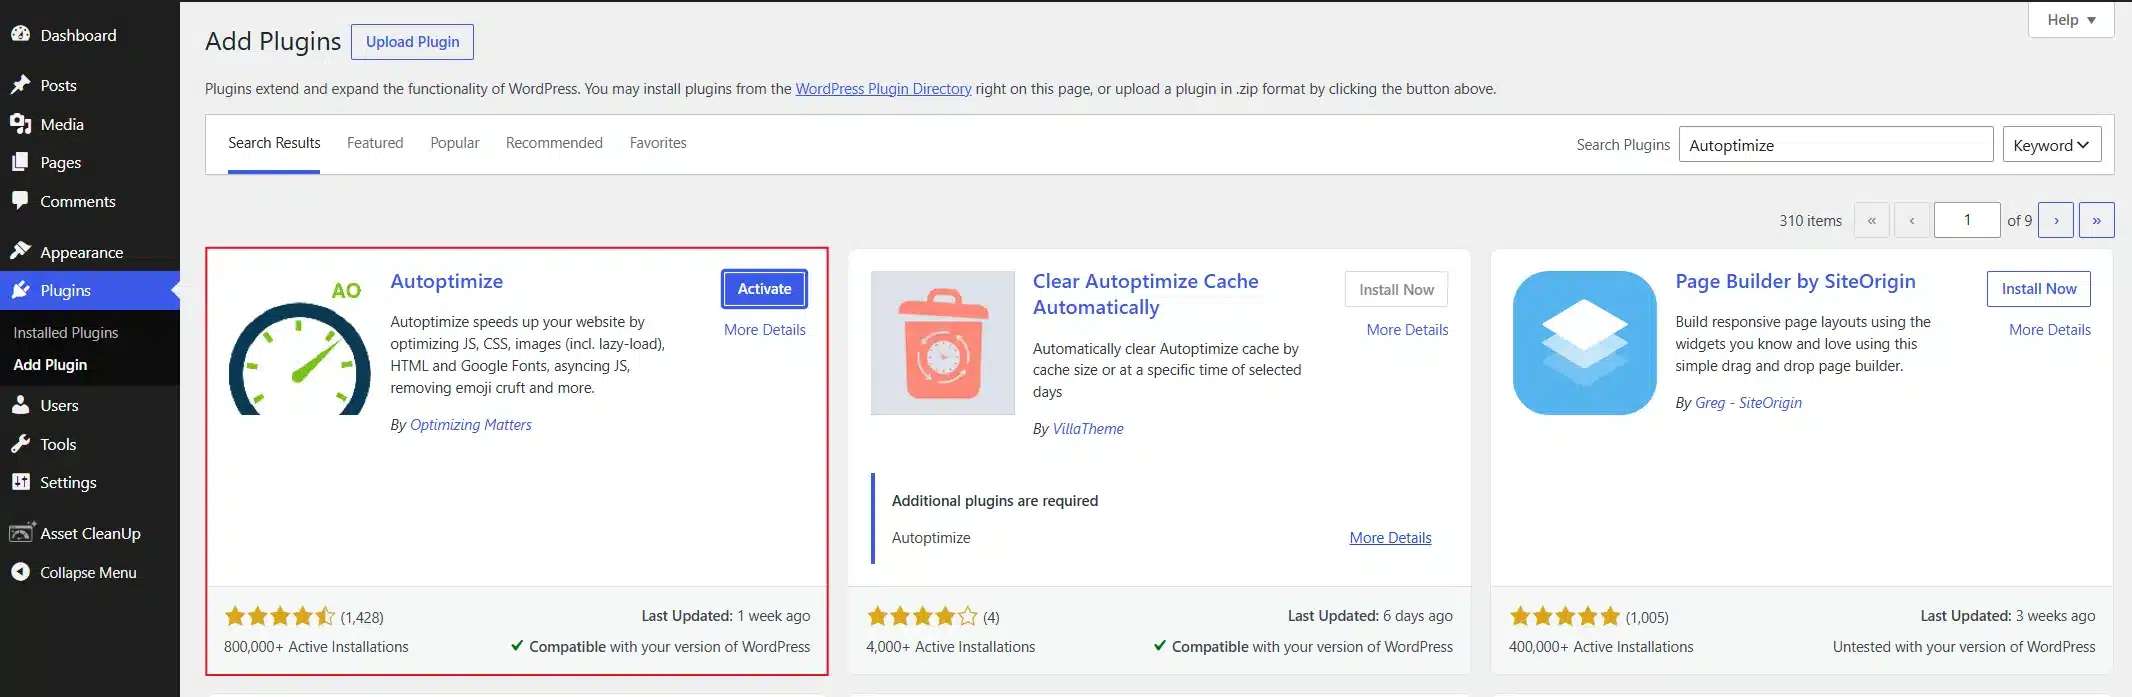Click the Appearance paintbrush icon

click(20, 251)
